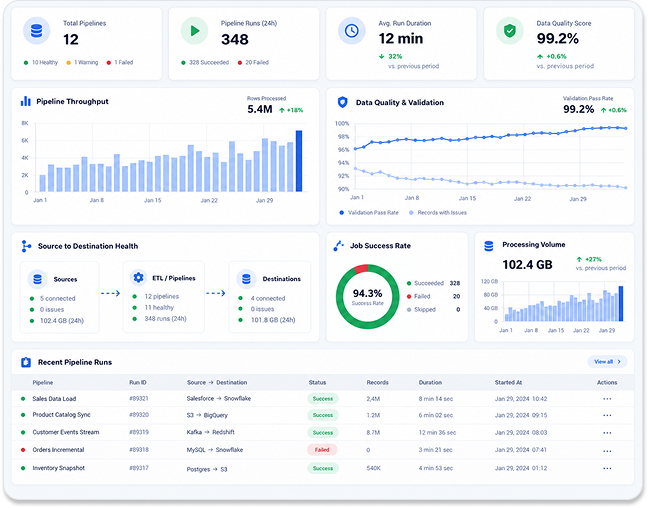Sort by the Started At column header
Screen dimensions: 648x508
click(508, 383)
